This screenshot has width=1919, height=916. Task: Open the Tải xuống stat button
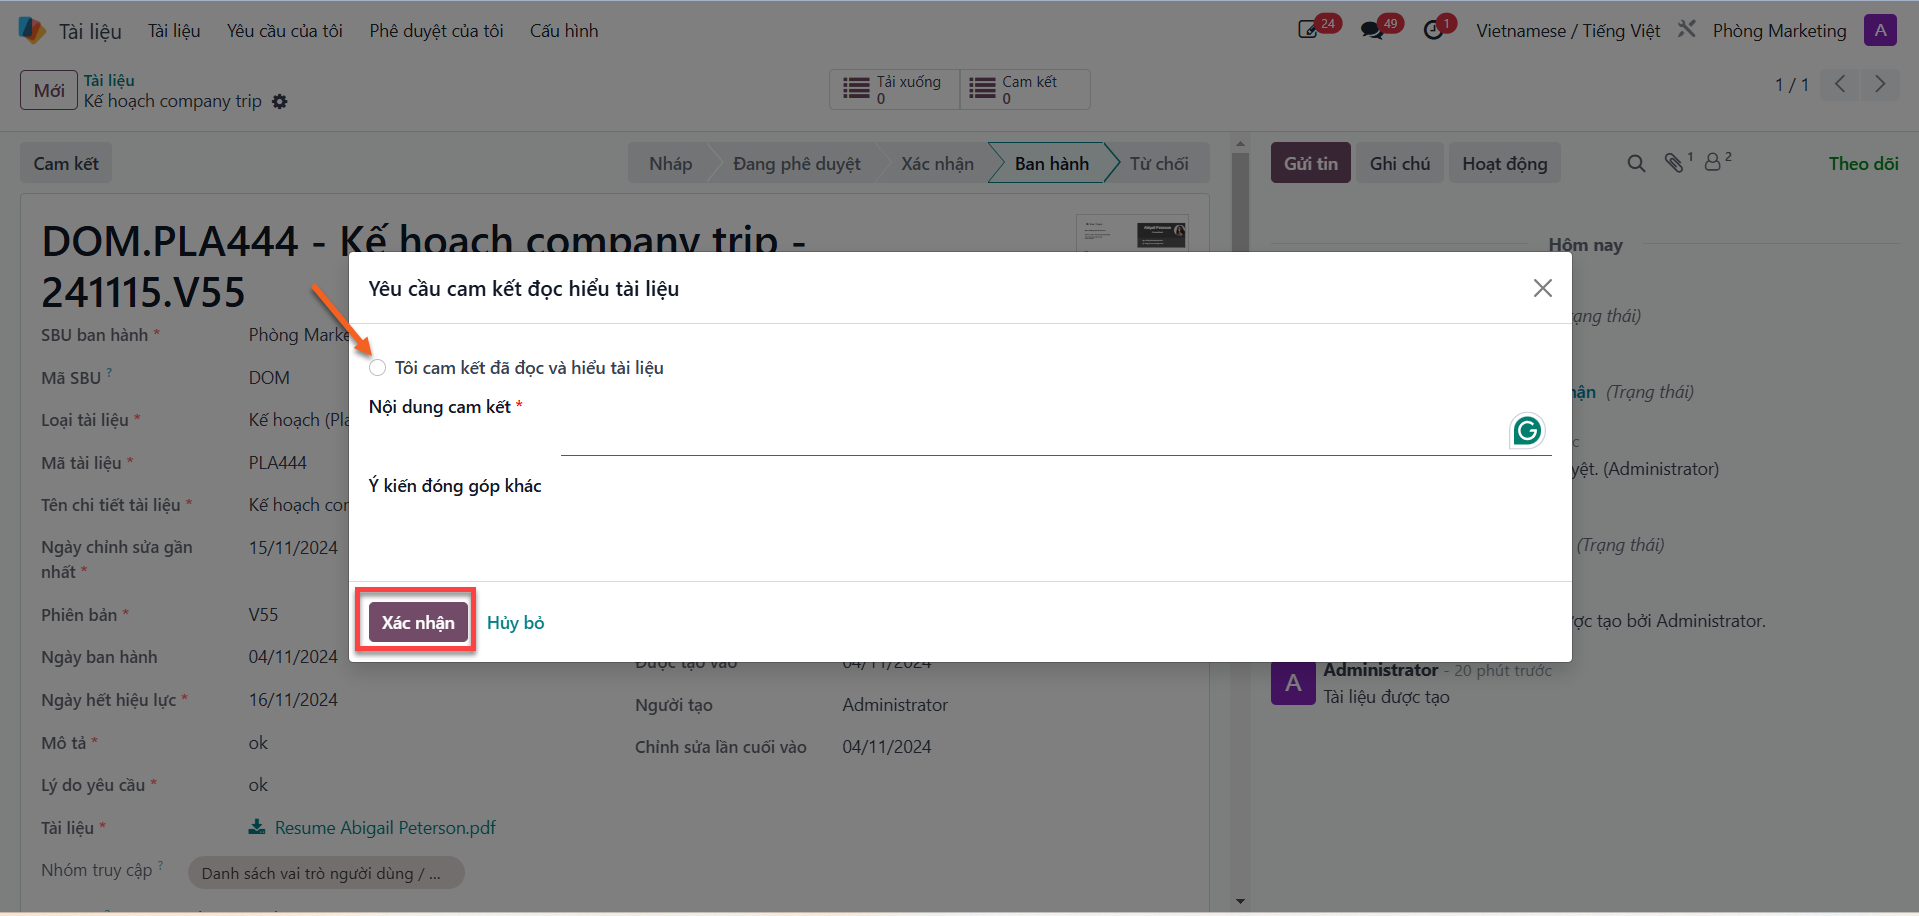click(894, 89)
